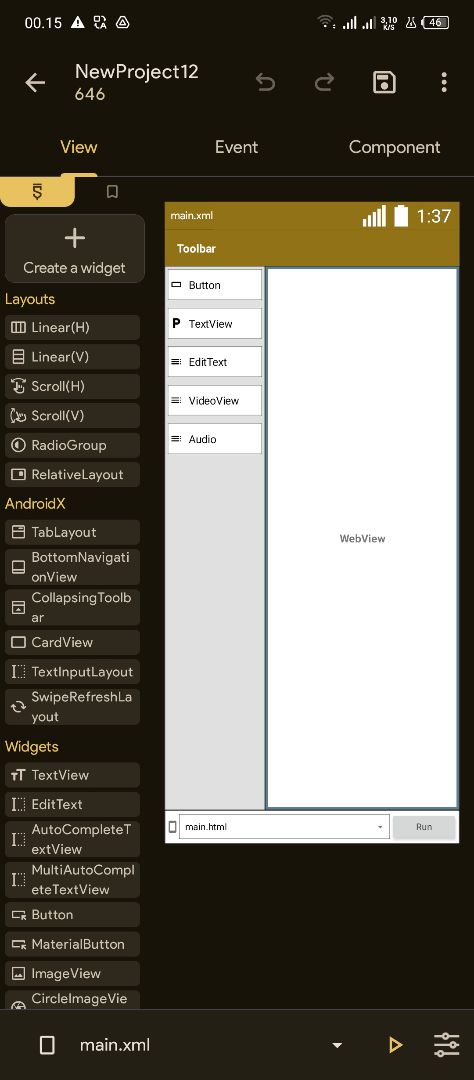Select the VideoView item in preview

[x=215, y=400]
